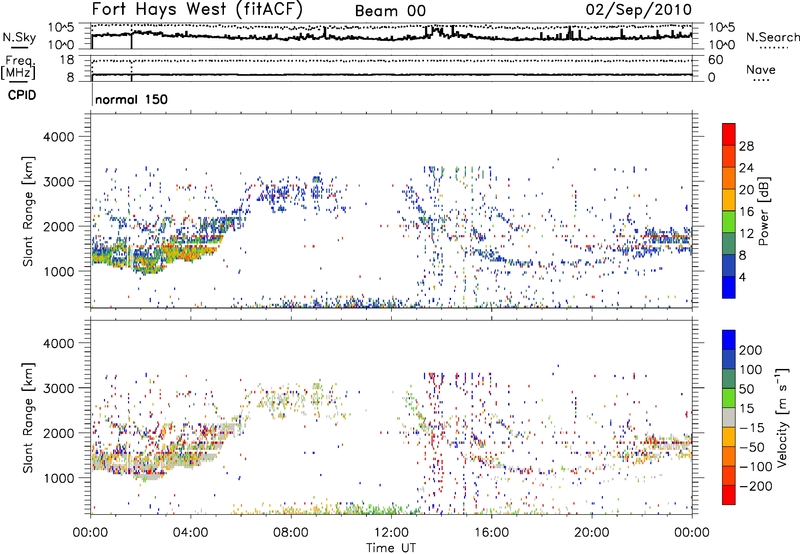The width and height of the screenshot is (800, 554).
Task: Select the "N.Sky" legend label
Action: coord(19,37)
